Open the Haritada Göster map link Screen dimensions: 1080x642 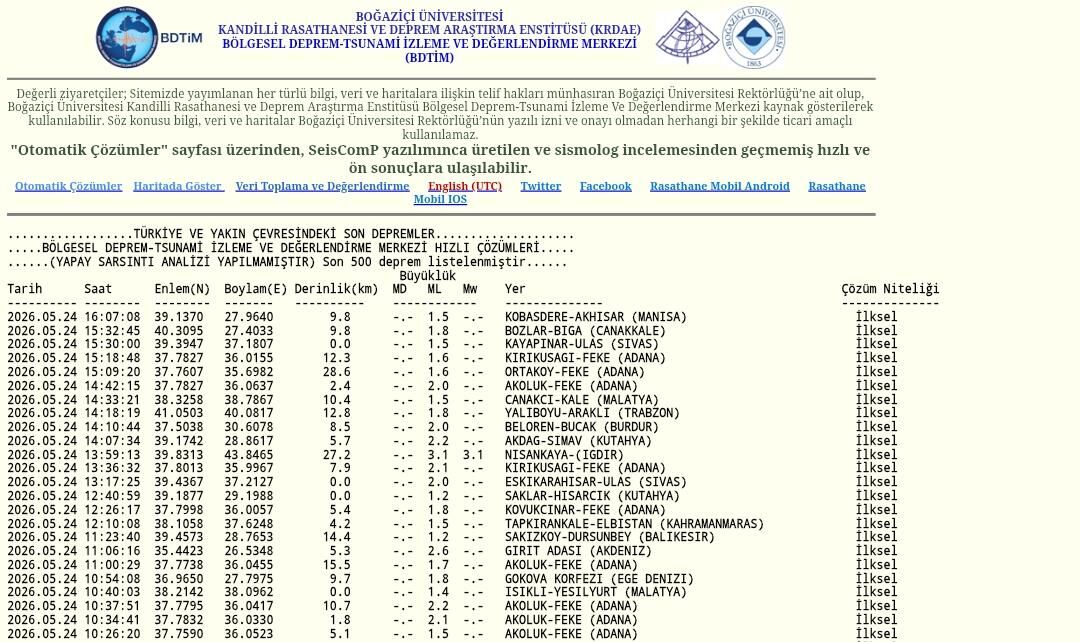tap(178, 186)
